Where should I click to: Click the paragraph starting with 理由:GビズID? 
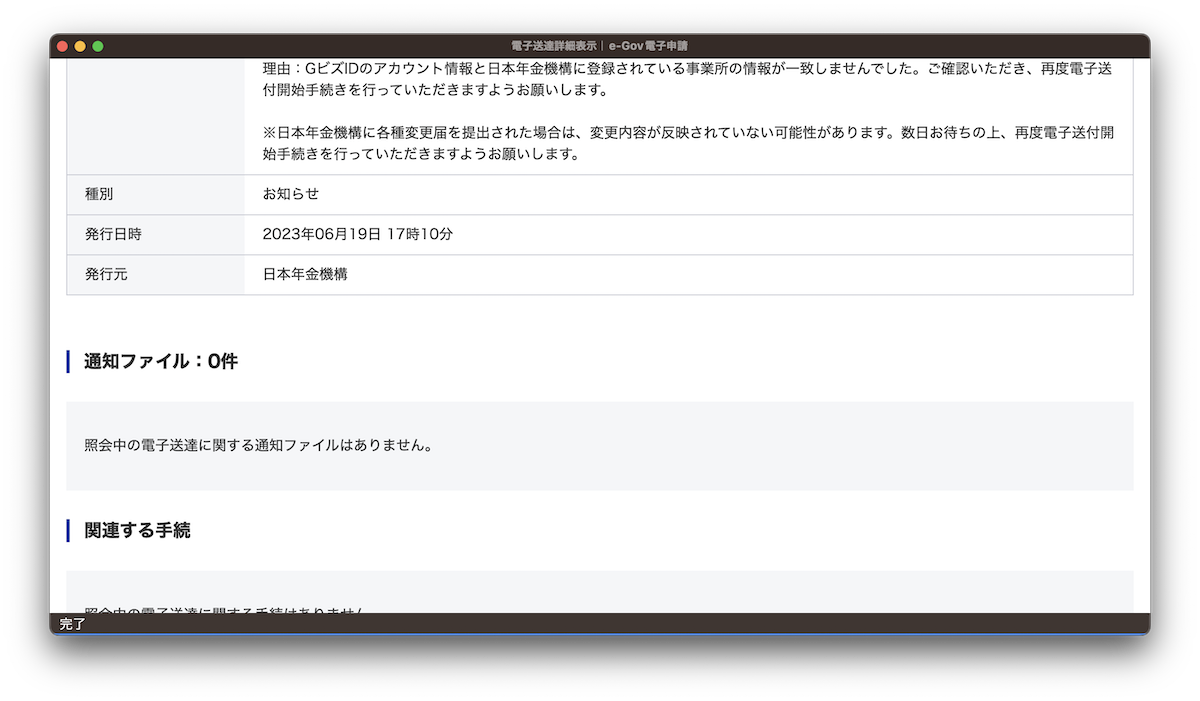click(688, 79)
